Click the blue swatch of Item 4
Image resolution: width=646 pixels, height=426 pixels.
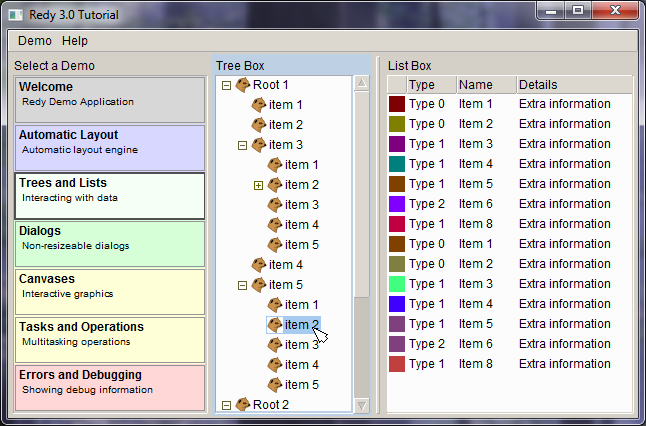point(397,304)
